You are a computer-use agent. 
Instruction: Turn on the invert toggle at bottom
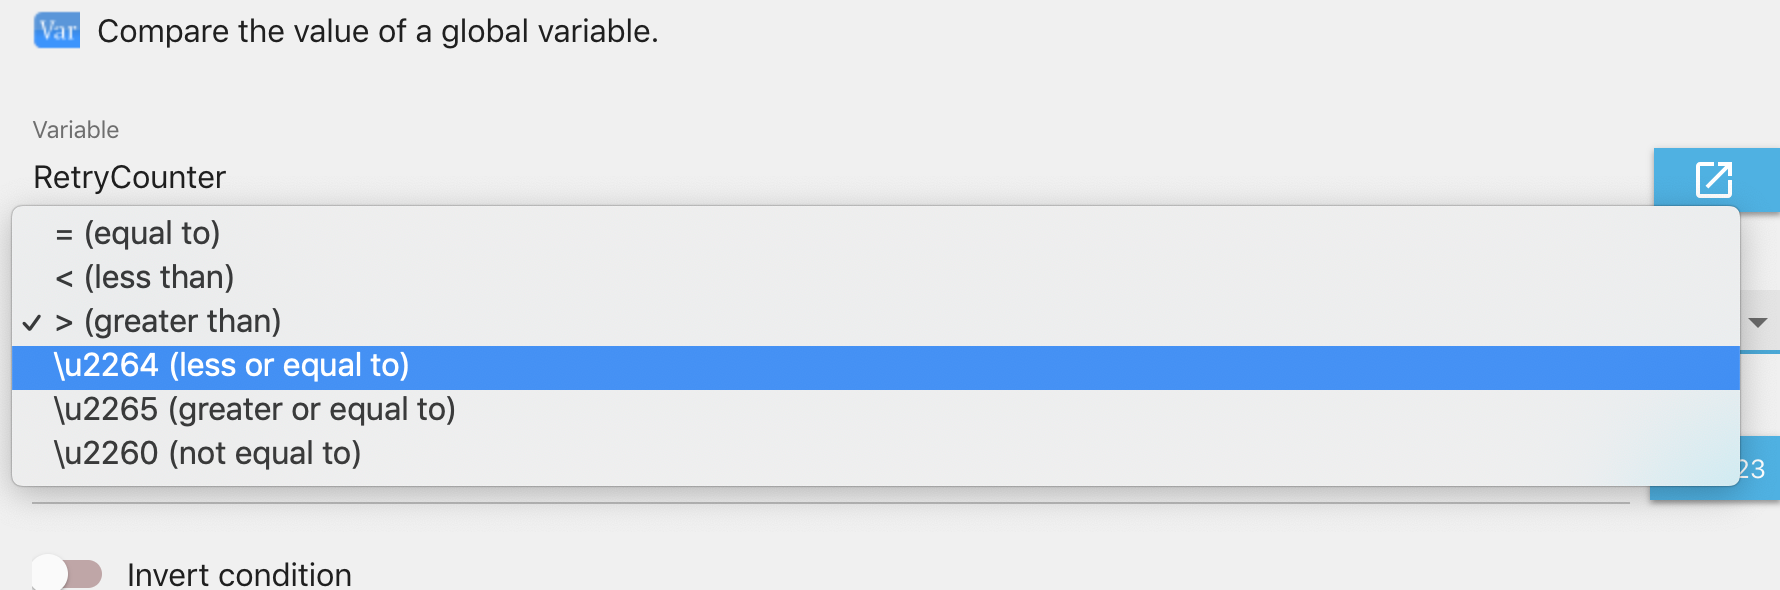66,573
